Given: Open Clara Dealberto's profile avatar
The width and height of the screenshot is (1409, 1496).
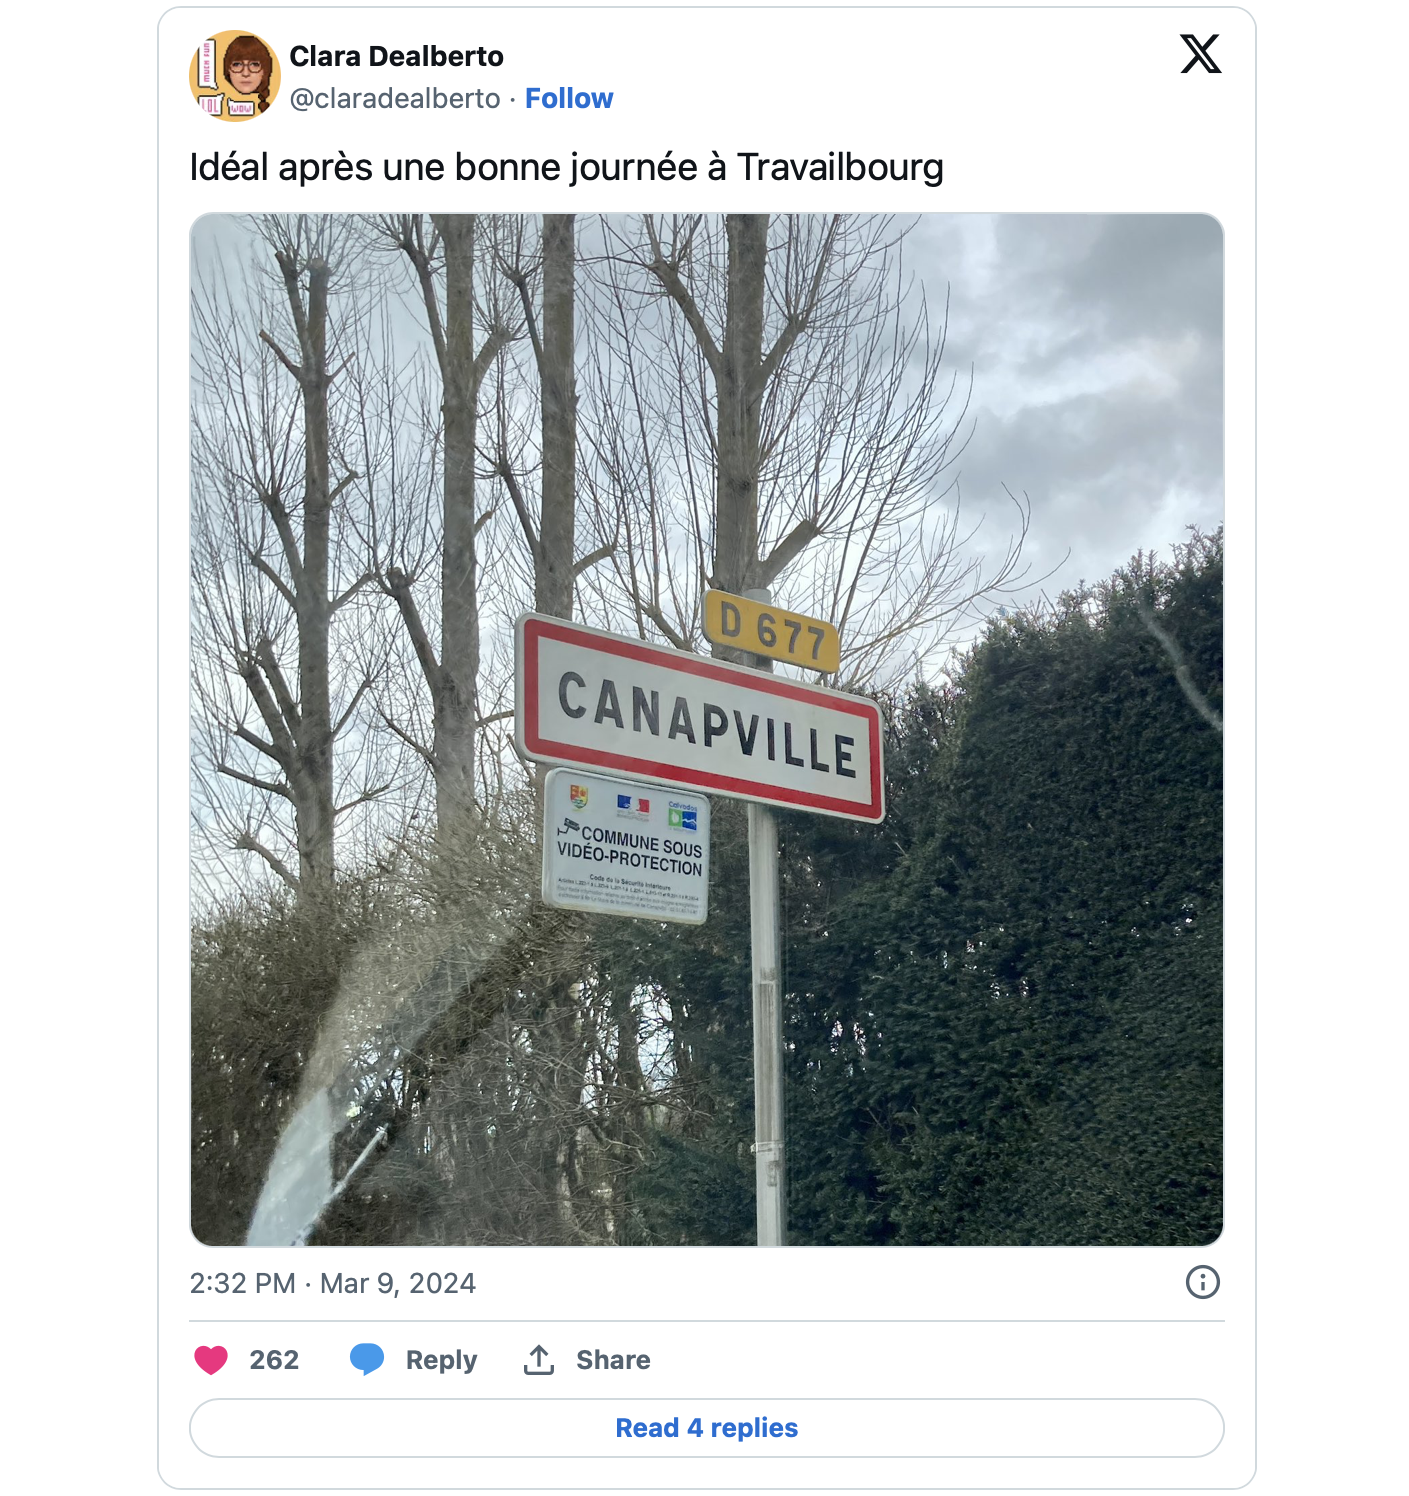Looking at the screenshot, I should click(235, 76).
